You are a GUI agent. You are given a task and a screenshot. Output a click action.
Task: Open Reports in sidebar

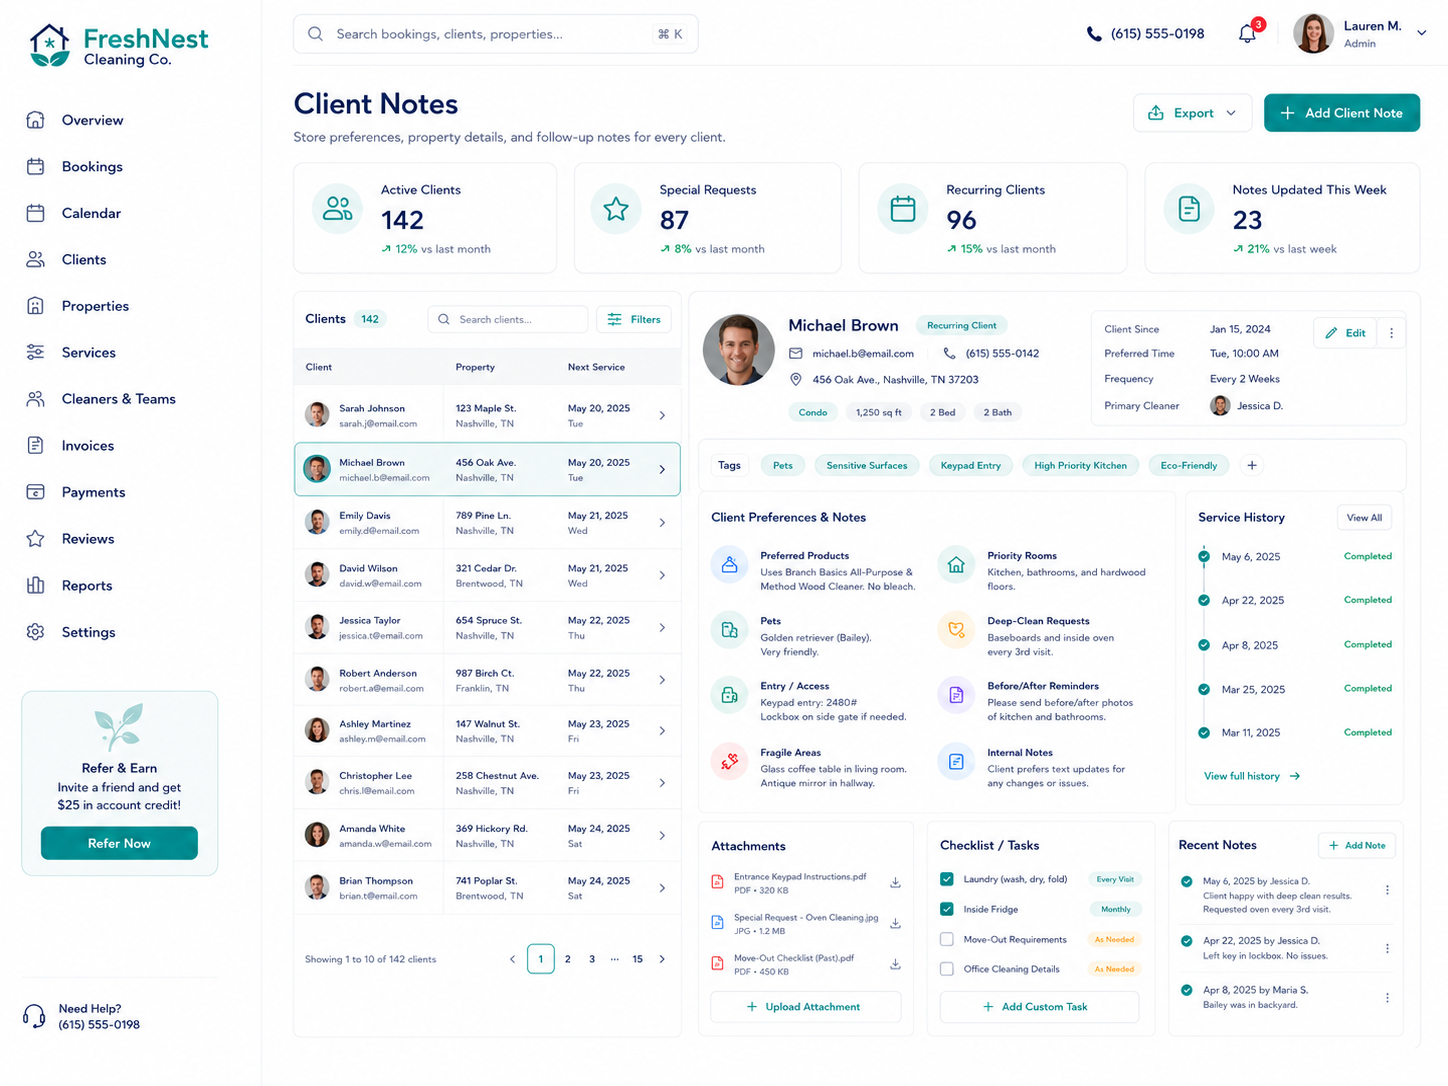point(87,586)
